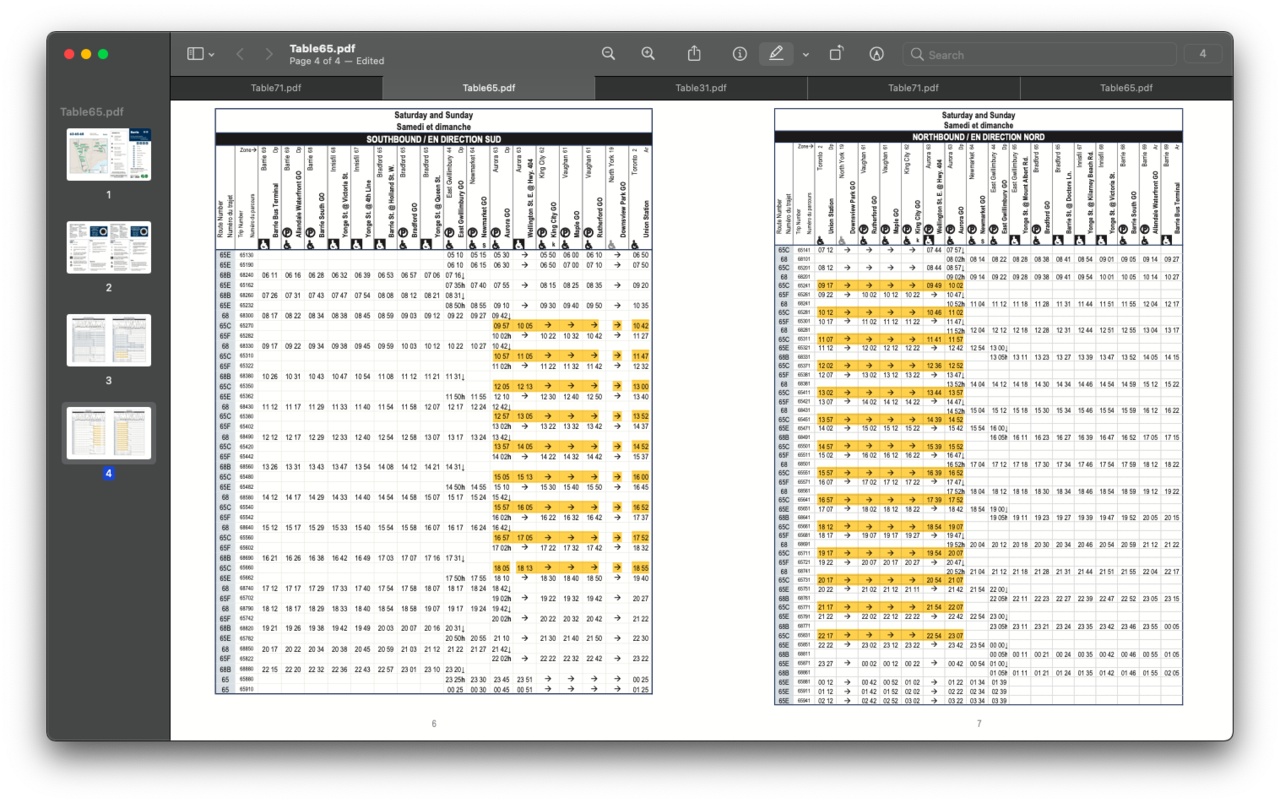Rotate the page with the rotate icon

tap(836, 54)
